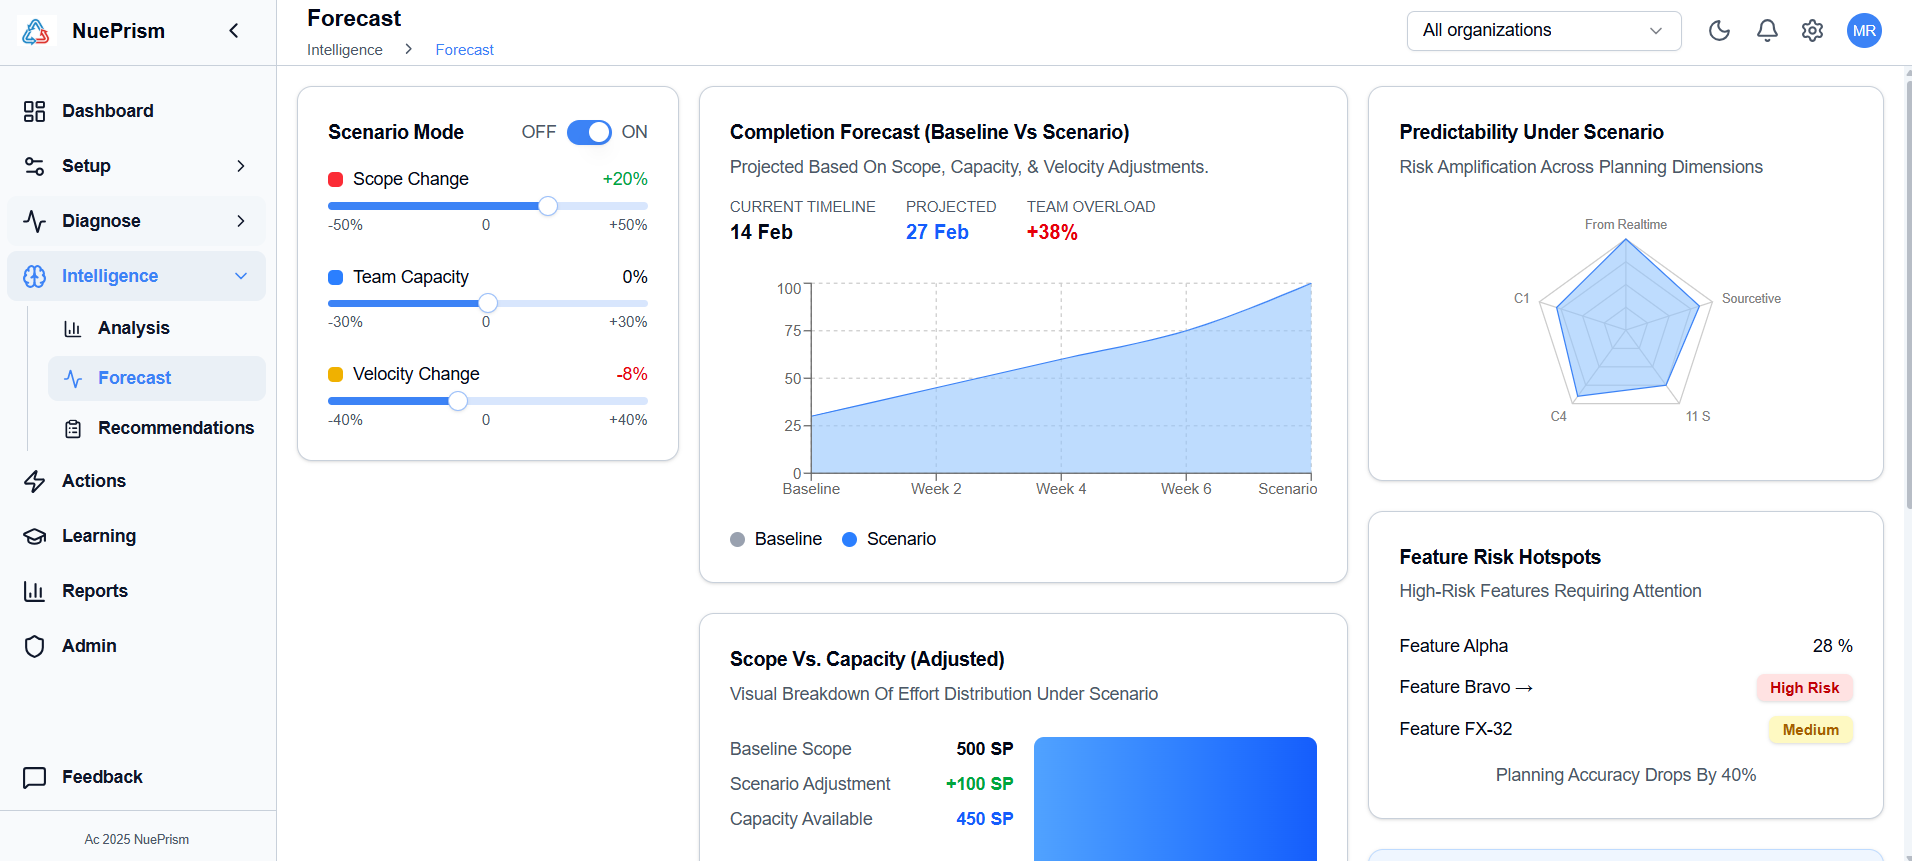Open the settings gear icon

tap(1812, 31)
